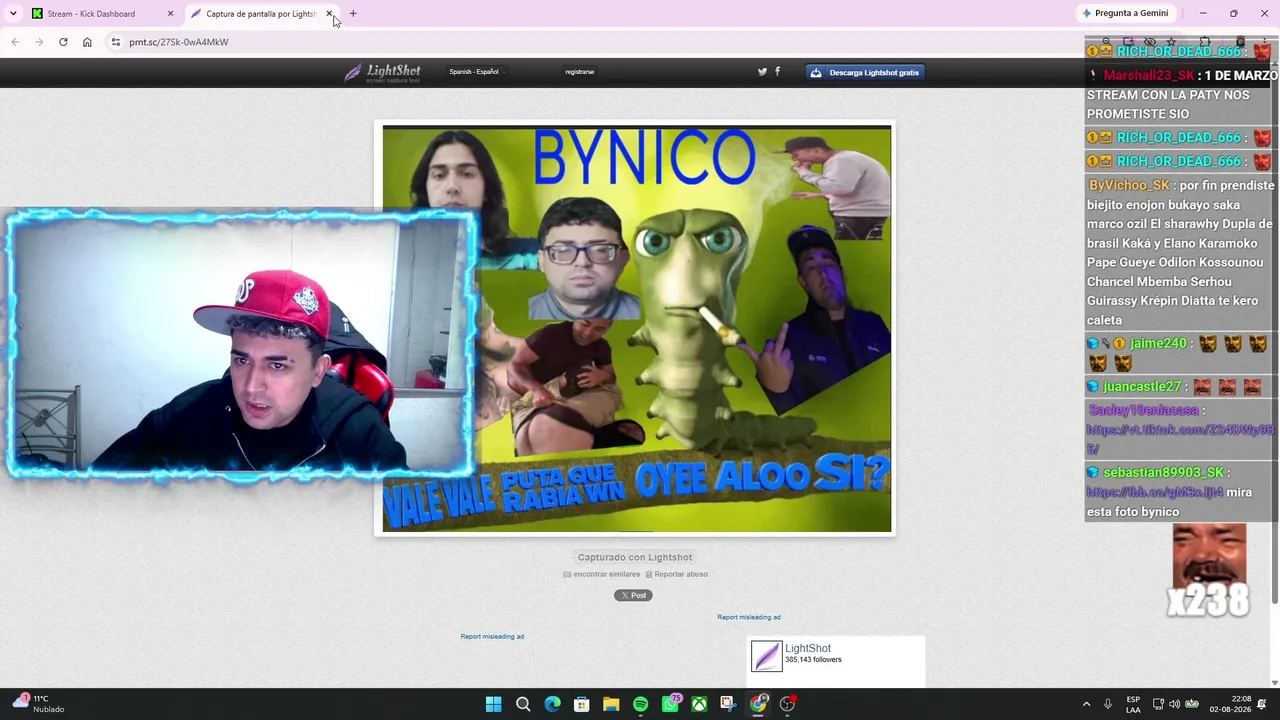
Task: Open Spotify from the taskbar
Action: point(640,704)
